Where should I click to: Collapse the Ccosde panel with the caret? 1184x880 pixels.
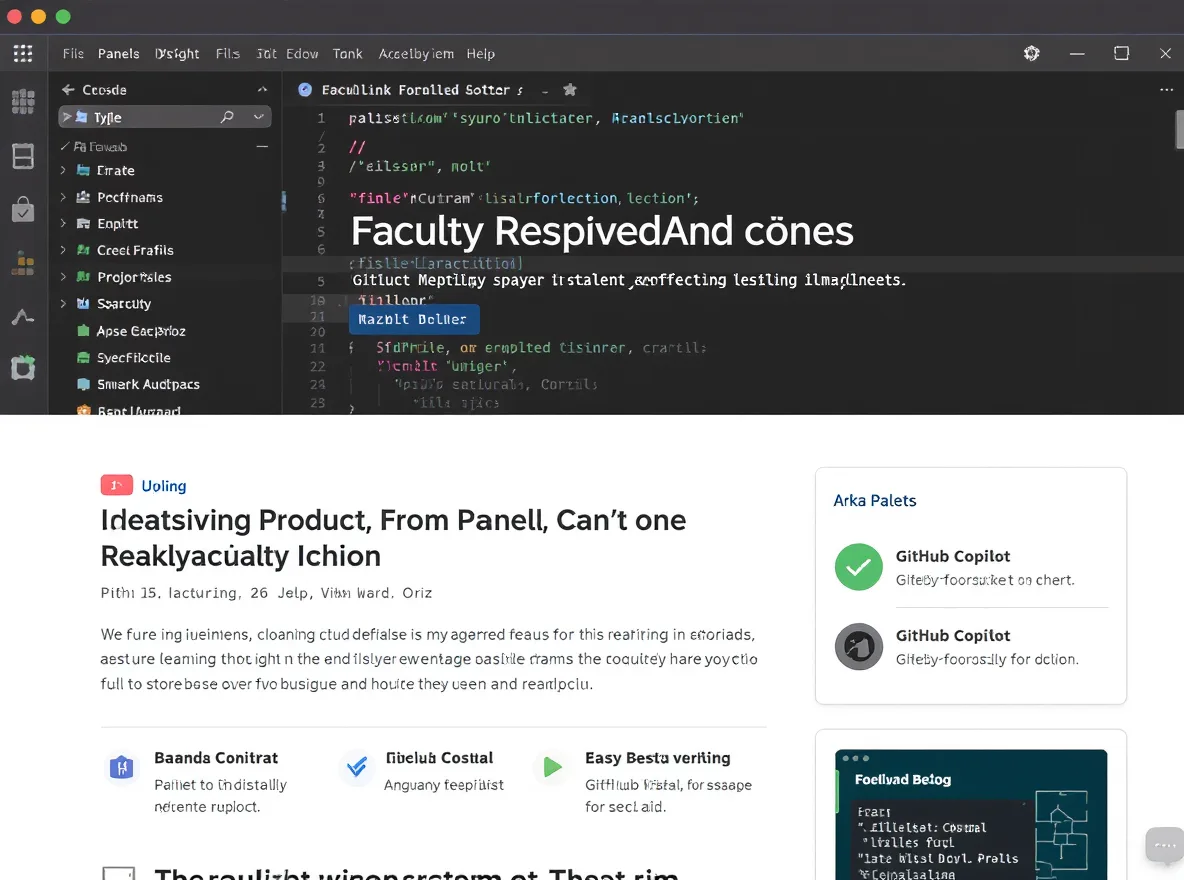tap(262, 90)
